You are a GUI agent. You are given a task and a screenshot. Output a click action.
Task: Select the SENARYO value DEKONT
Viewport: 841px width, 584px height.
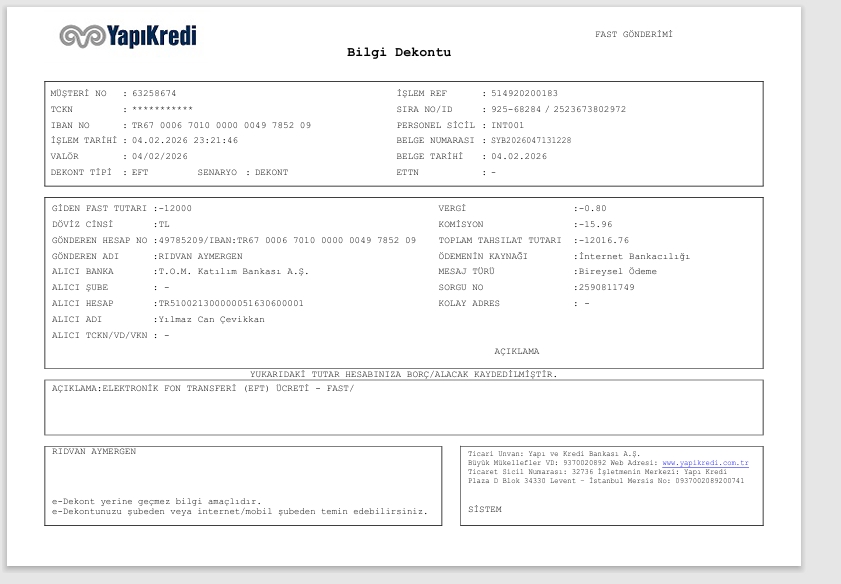271,173
